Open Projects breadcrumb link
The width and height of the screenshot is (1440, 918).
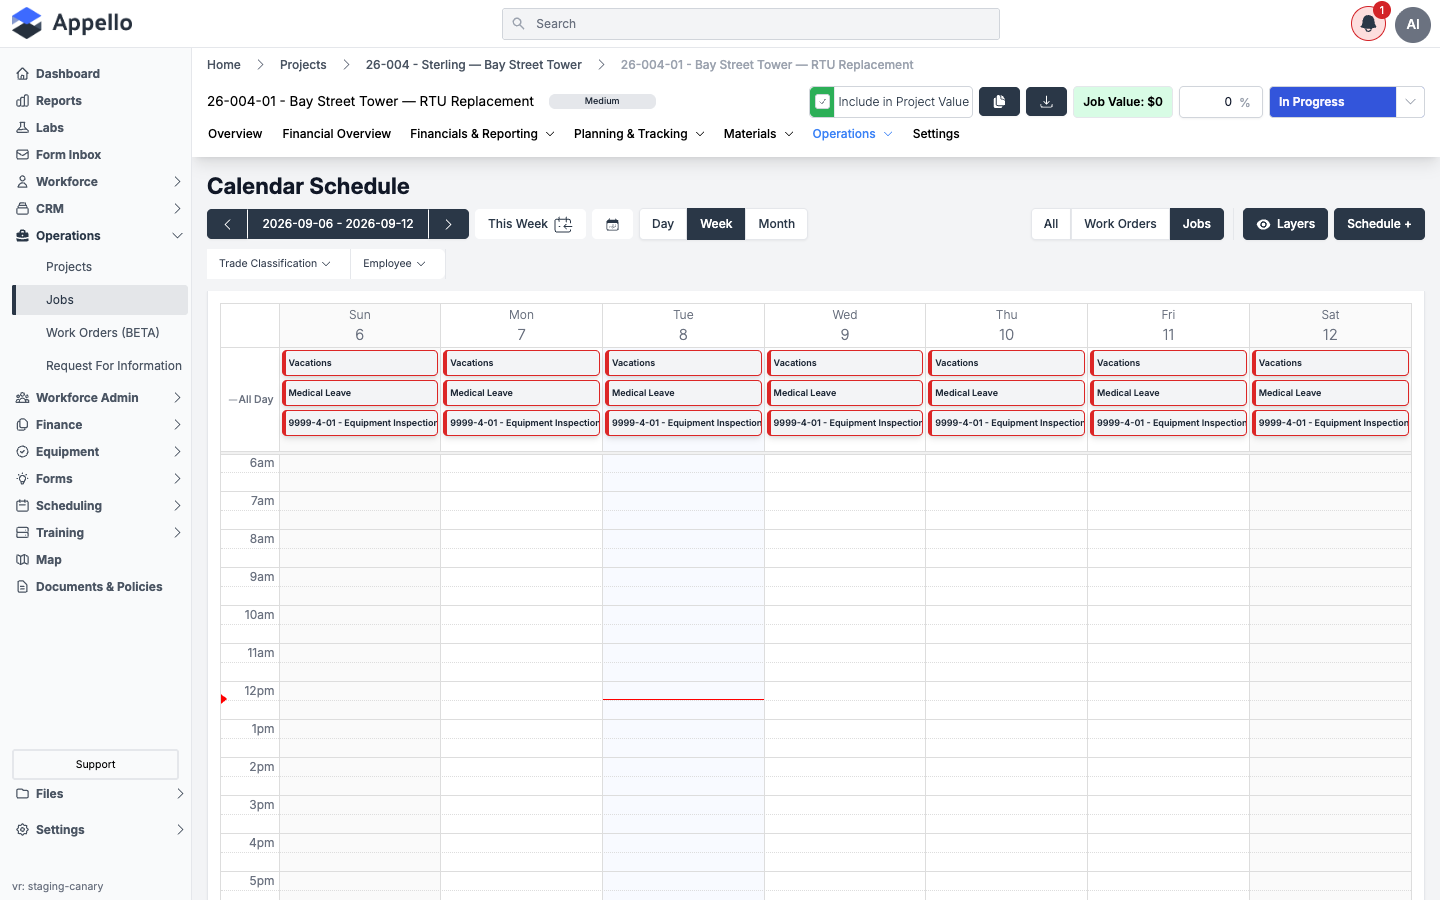tap(303, 65)
